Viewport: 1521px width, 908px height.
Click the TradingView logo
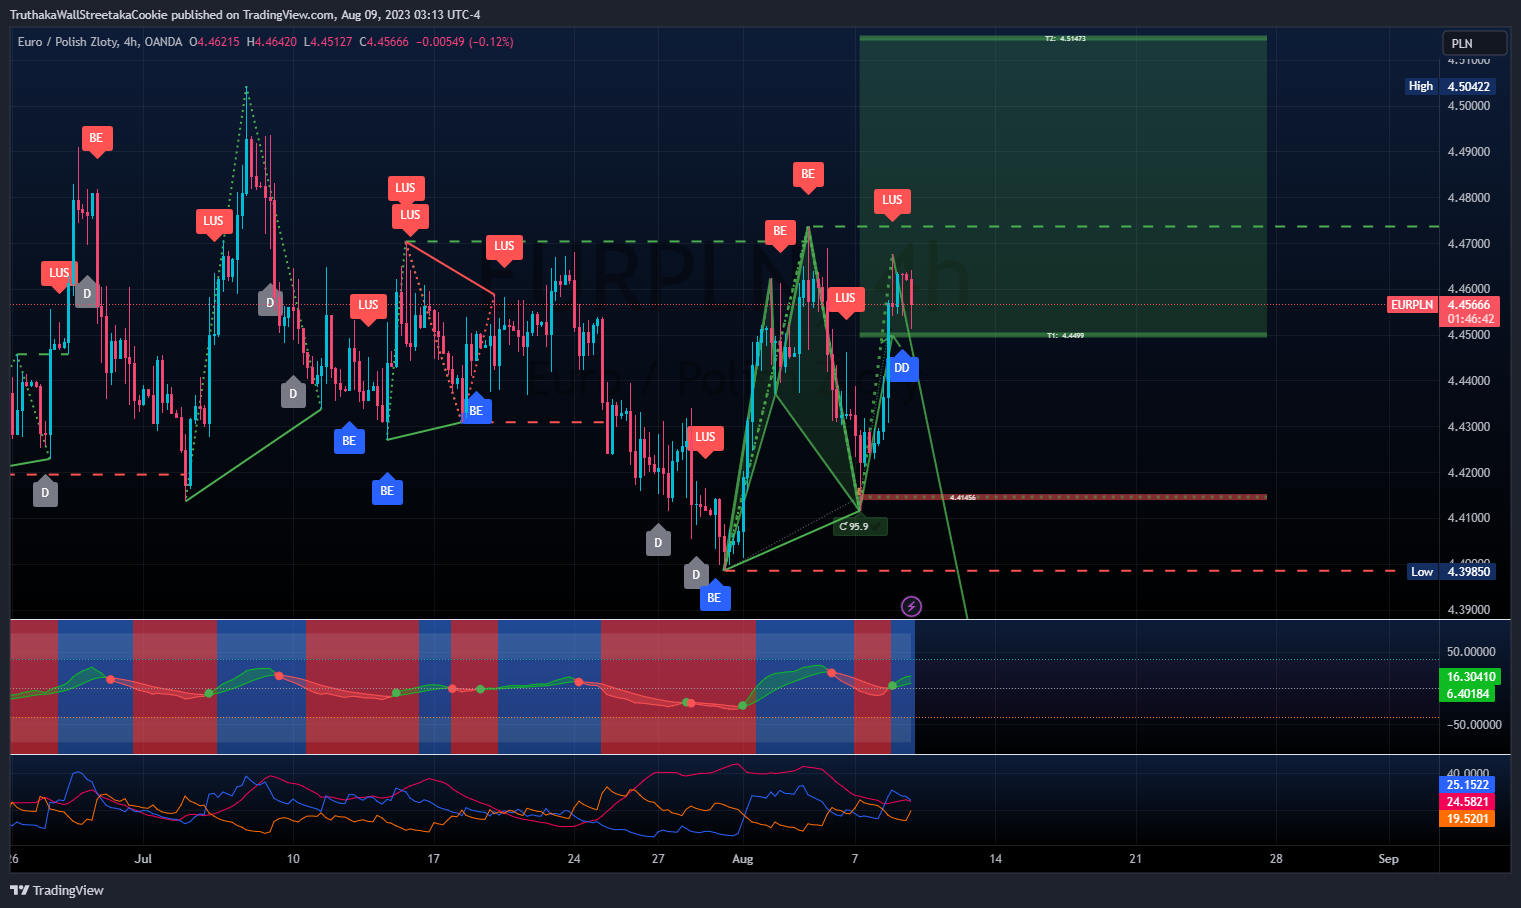tap(57, 890)
